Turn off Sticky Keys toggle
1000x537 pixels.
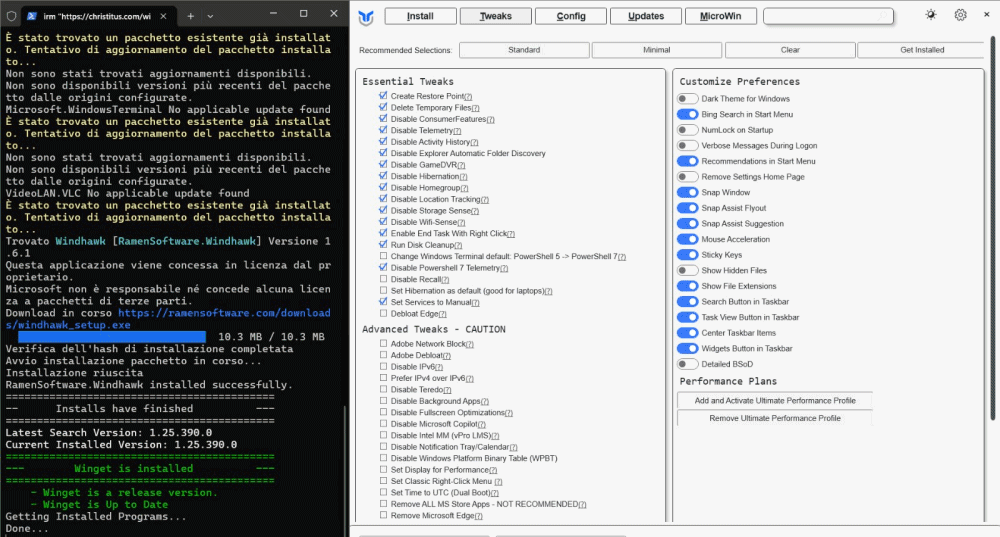coord(688,255)
